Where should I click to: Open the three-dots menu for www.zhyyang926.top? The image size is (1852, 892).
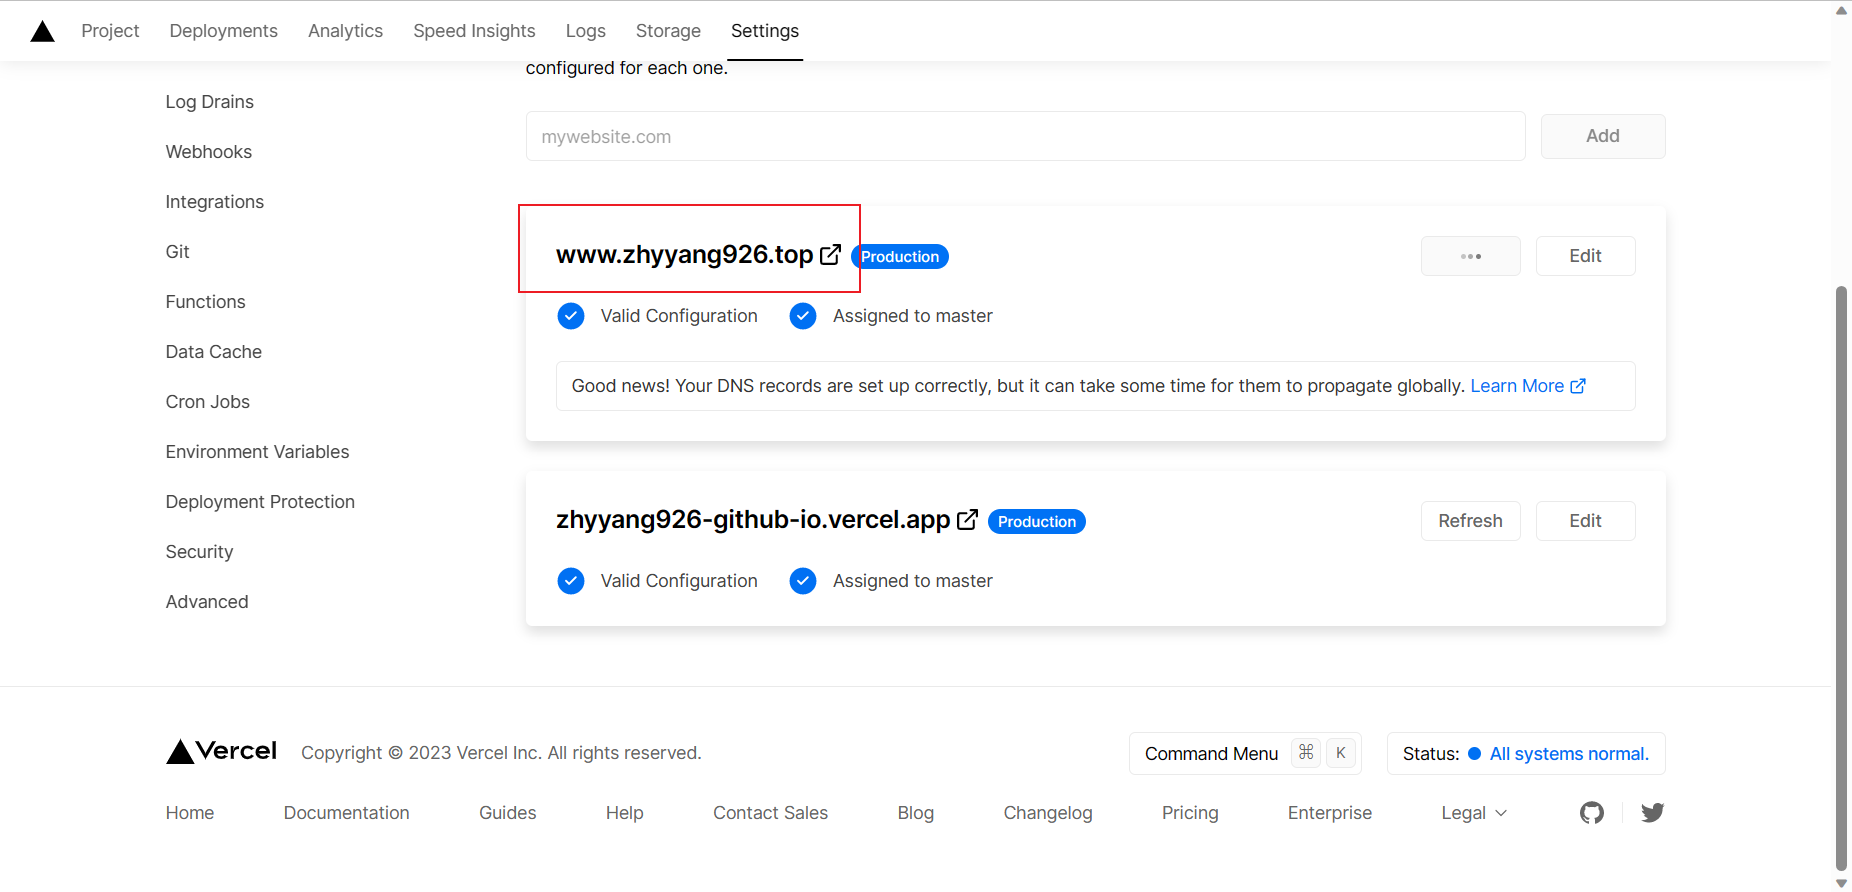[x=1471, y=256]
